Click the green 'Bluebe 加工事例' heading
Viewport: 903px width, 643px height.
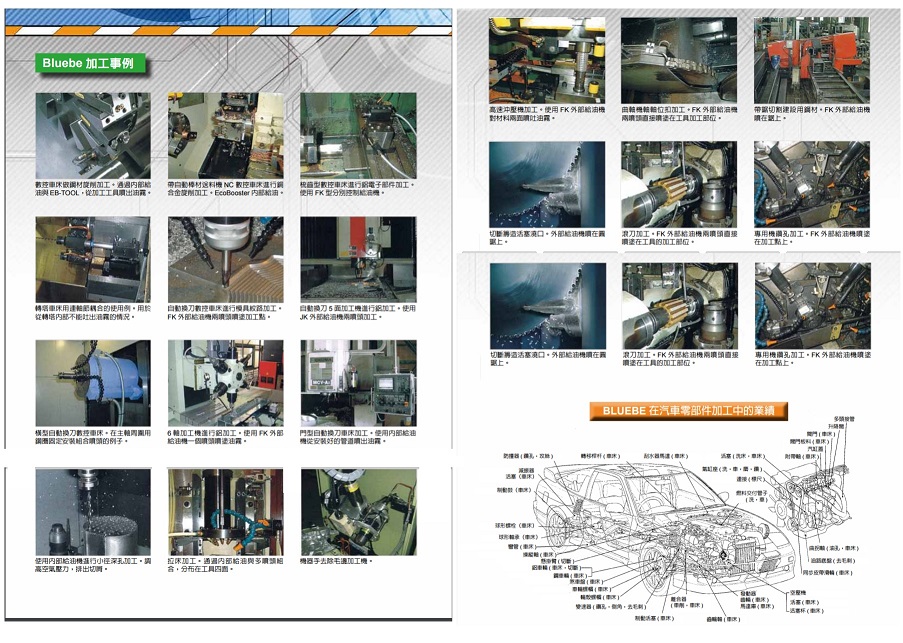(89, 63)
